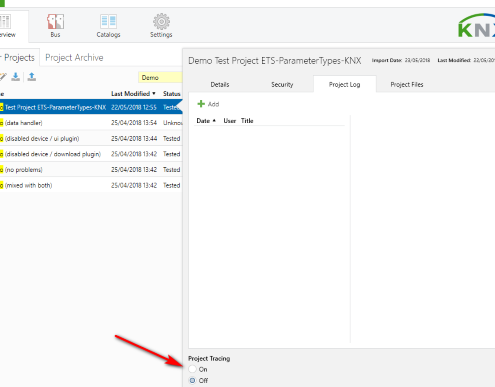Select the (disabled device / ui plugin) project
Viewport: 495px width, 387px height.
pyautogui.click(x=91, y=138)
